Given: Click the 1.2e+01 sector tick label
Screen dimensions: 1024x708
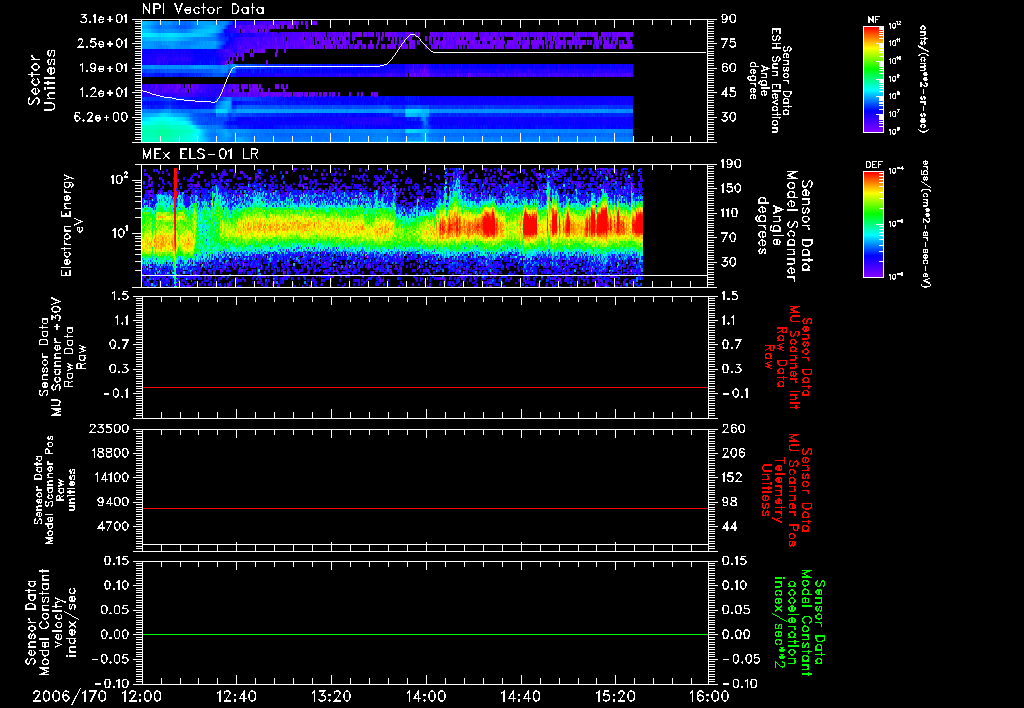Looking at the screenshot, I should coord(105,93).
